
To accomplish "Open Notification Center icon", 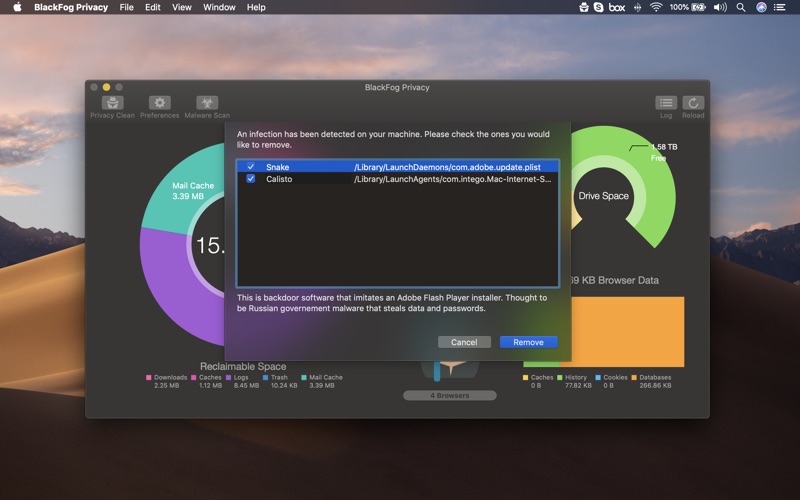I will click(779, 7).
